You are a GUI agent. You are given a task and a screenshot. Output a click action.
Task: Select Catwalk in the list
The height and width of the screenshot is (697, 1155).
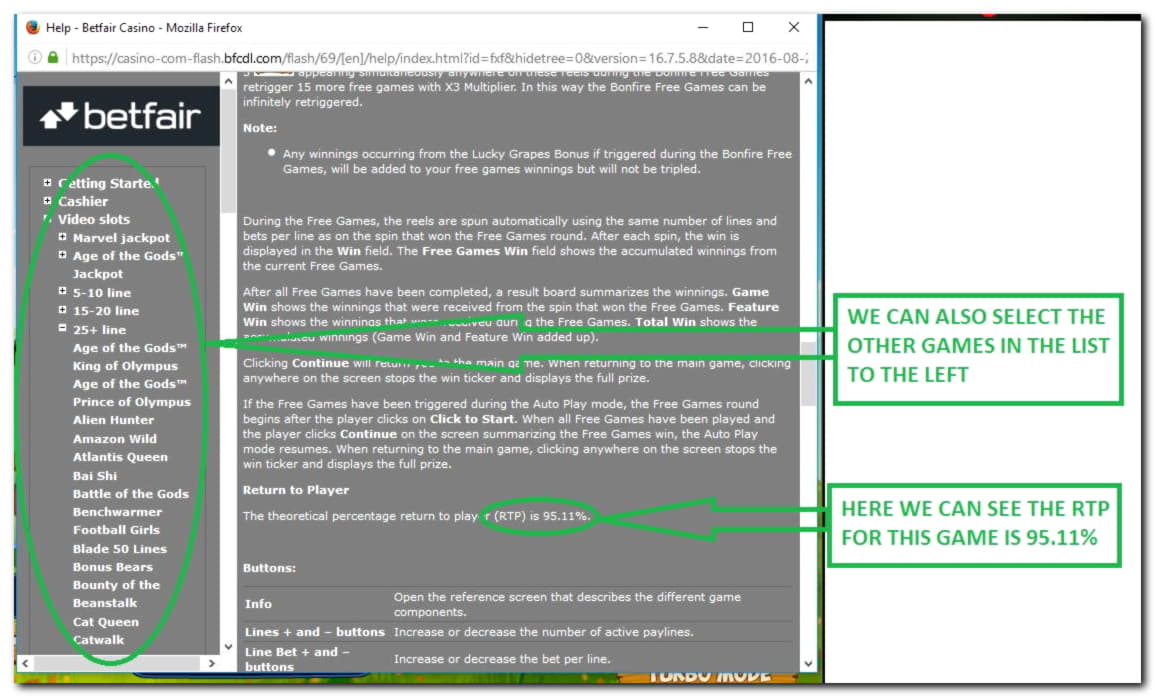coord(99,640)
